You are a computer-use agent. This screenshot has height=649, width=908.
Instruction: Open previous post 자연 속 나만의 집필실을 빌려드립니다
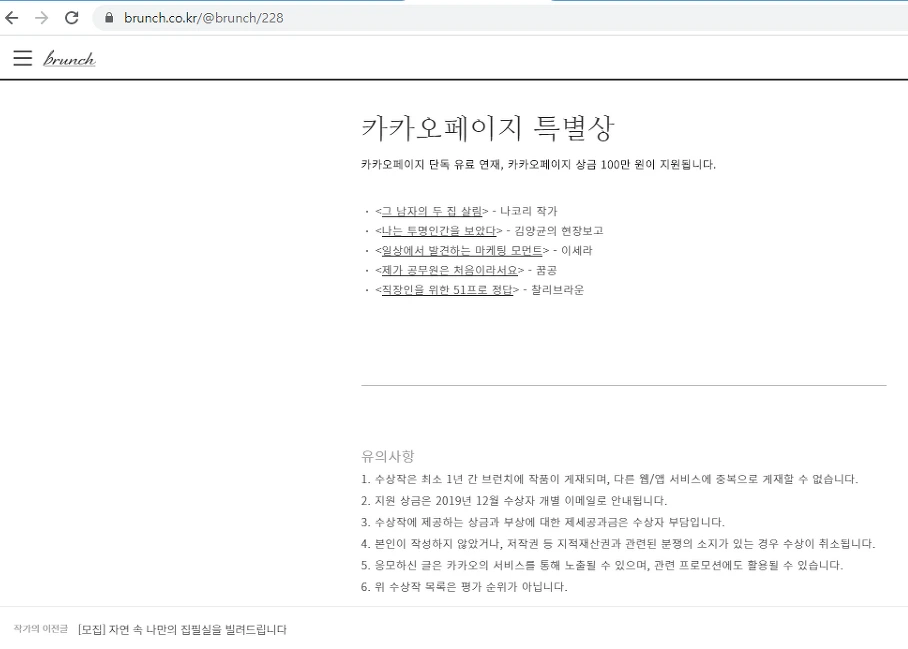click(182, 629)
